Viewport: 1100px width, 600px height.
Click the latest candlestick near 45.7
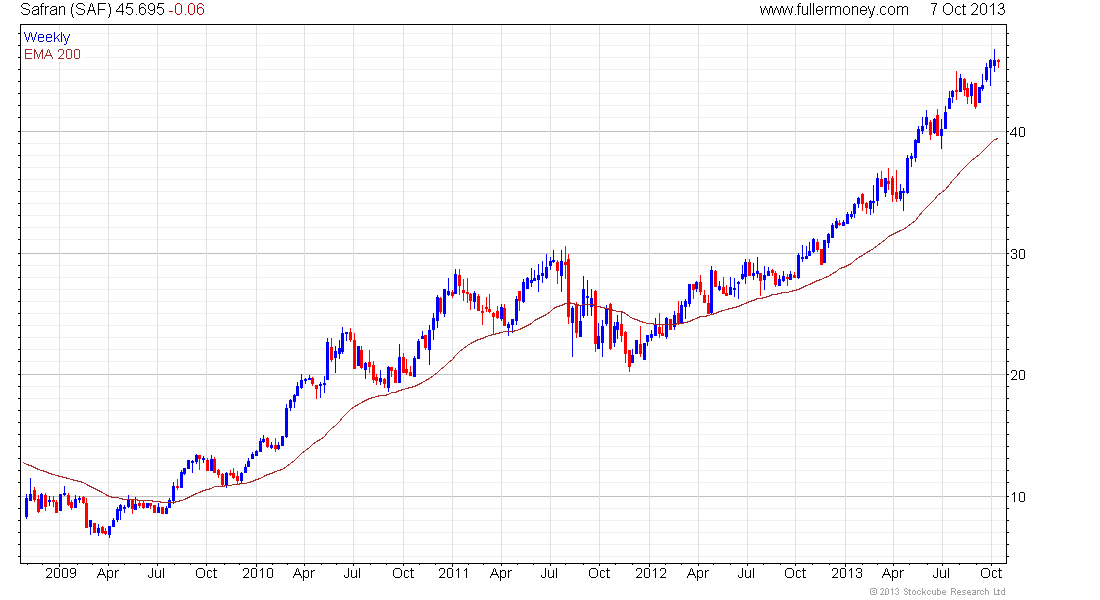(x=998, y=63)
